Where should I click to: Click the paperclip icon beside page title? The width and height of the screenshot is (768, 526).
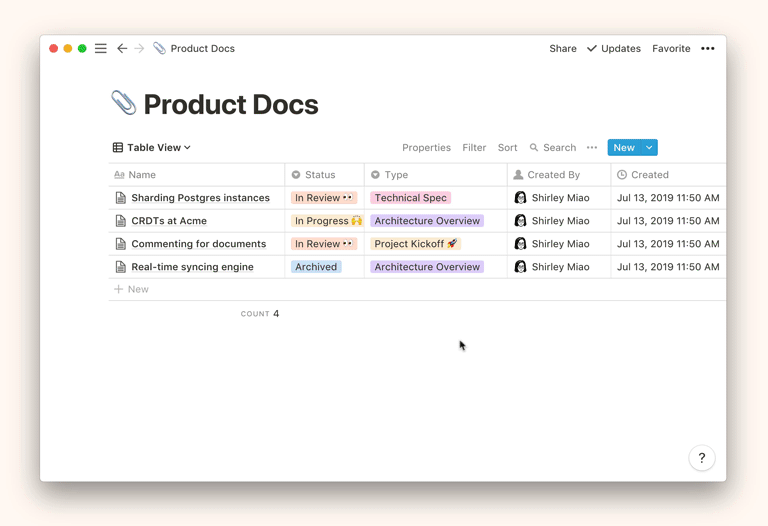(x=123, y=103)
